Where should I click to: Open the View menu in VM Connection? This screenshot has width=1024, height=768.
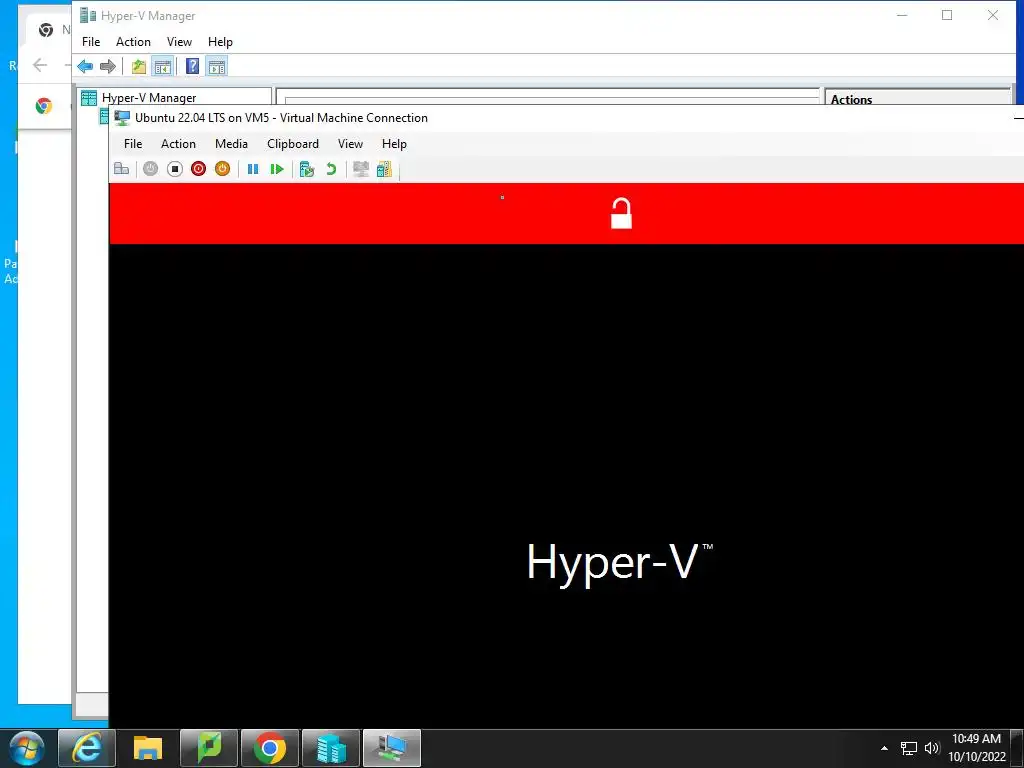click(350, 144)
